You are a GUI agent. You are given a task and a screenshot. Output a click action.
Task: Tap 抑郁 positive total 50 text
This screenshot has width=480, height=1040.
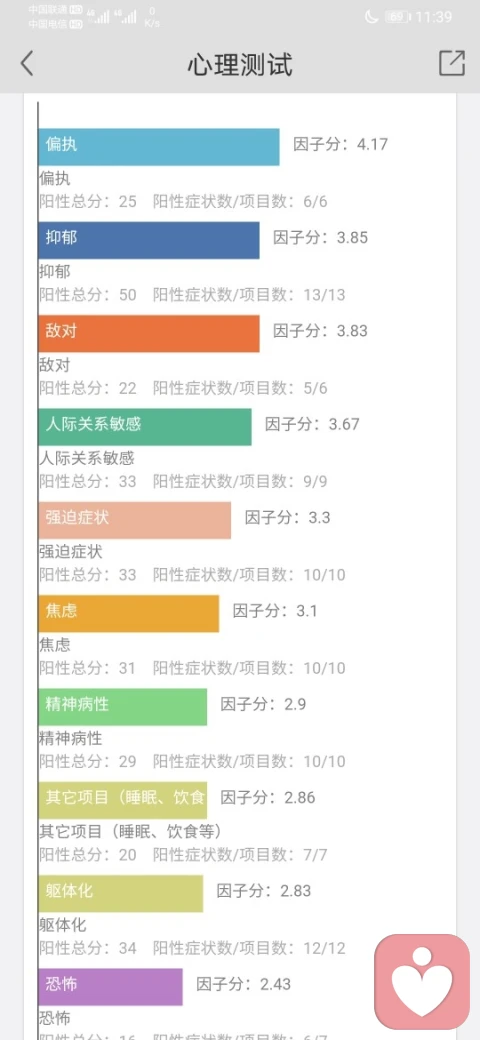point(88,294)
